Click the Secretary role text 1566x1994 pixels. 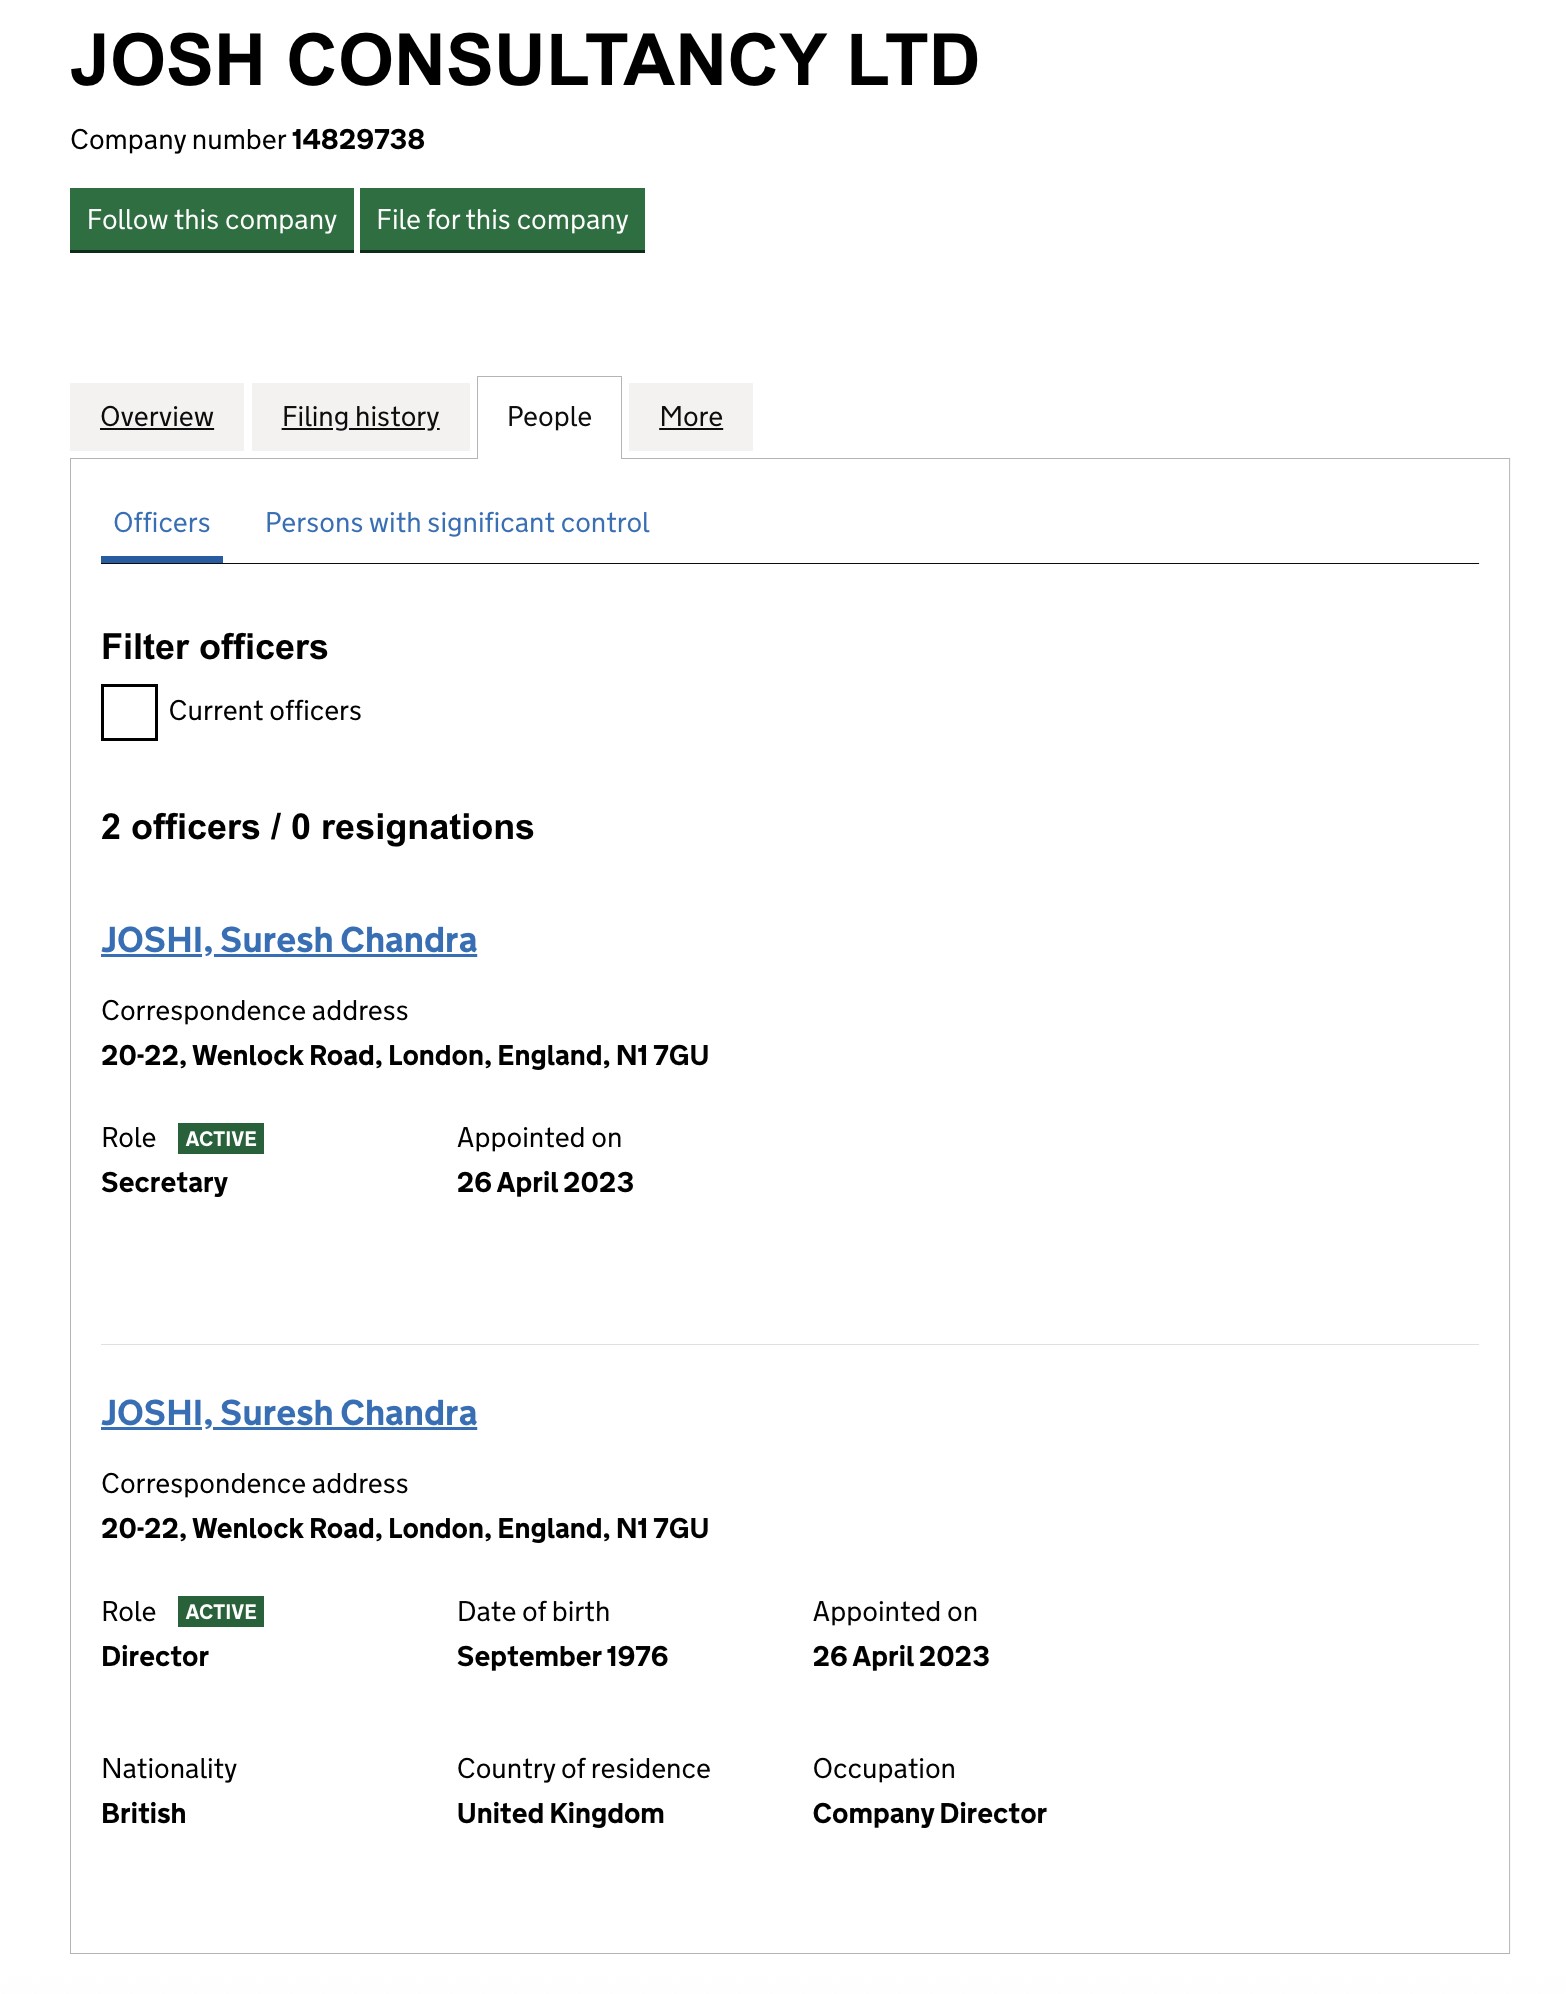point(165,1183)
